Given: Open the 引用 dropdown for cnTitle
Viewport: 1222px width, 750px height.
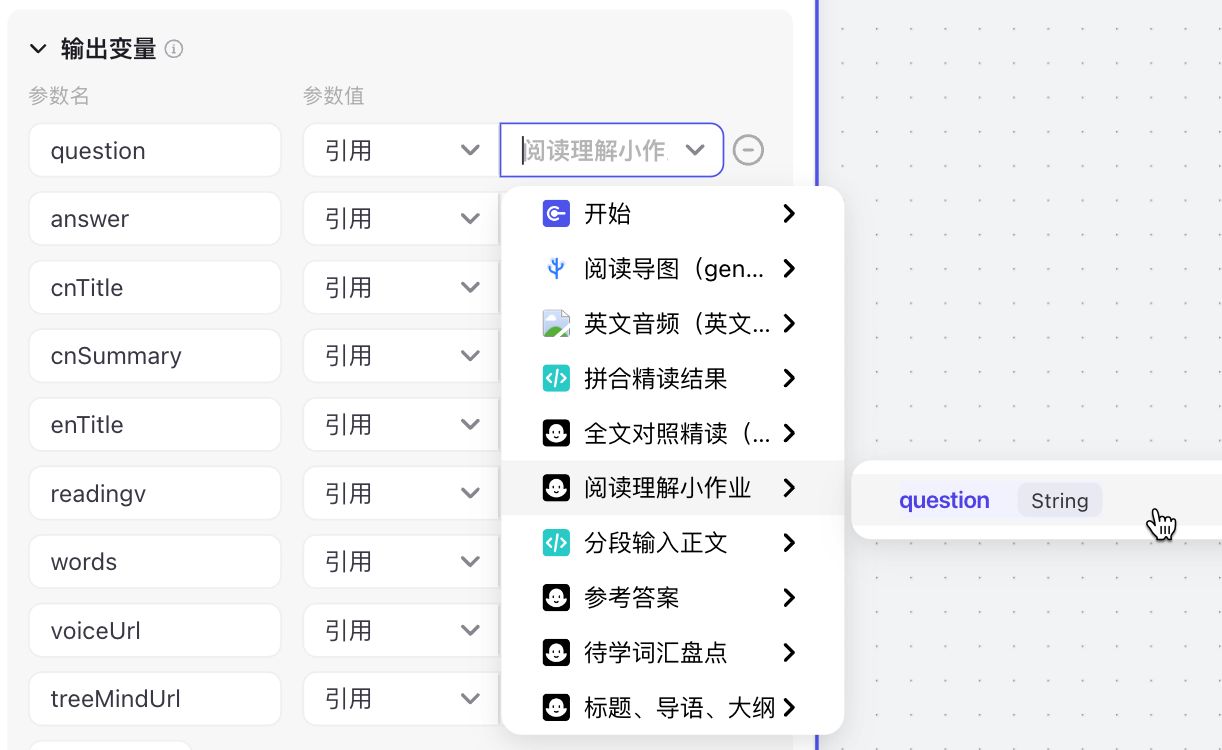Looking at the screenshot, I should pos(401,287).
